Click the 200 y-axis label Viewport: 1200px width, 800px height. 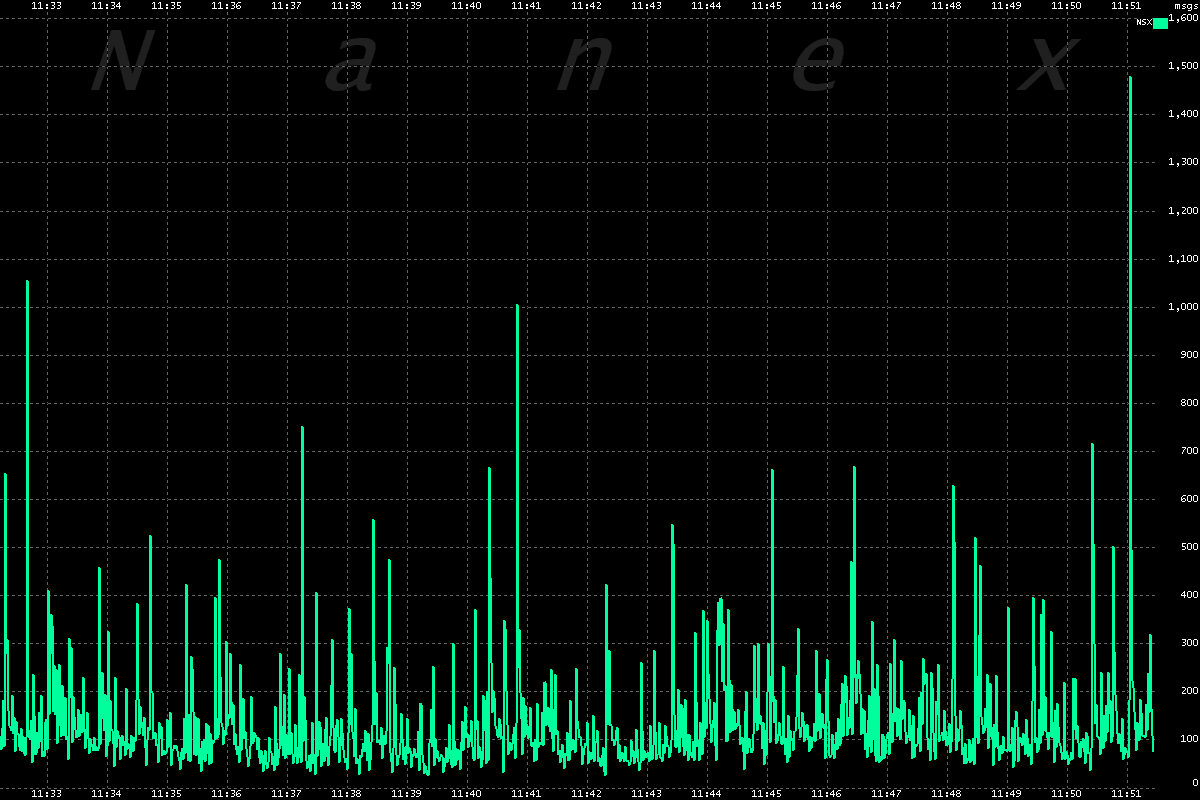pos(1190,691)
